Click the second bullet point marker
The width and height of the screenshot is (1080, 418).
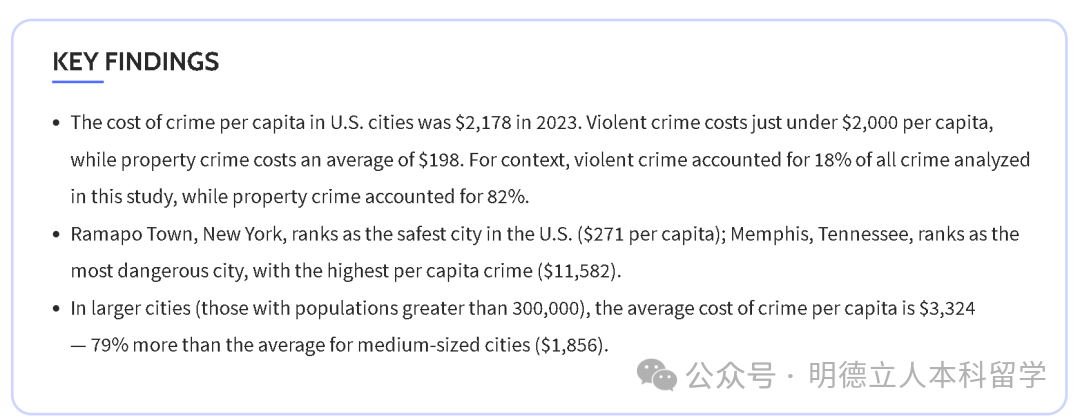pyautogui.click(x=56, y=234)
